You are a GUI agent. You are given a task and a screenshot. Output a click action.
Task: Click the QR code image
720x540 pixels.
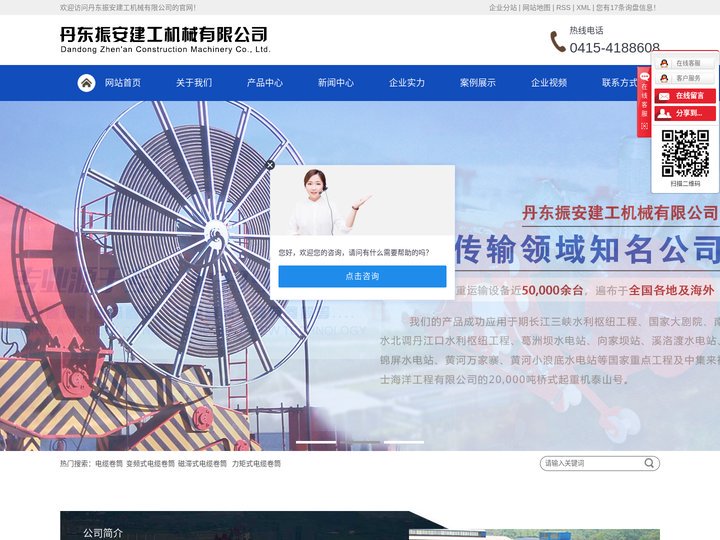(x=685, y=153)
